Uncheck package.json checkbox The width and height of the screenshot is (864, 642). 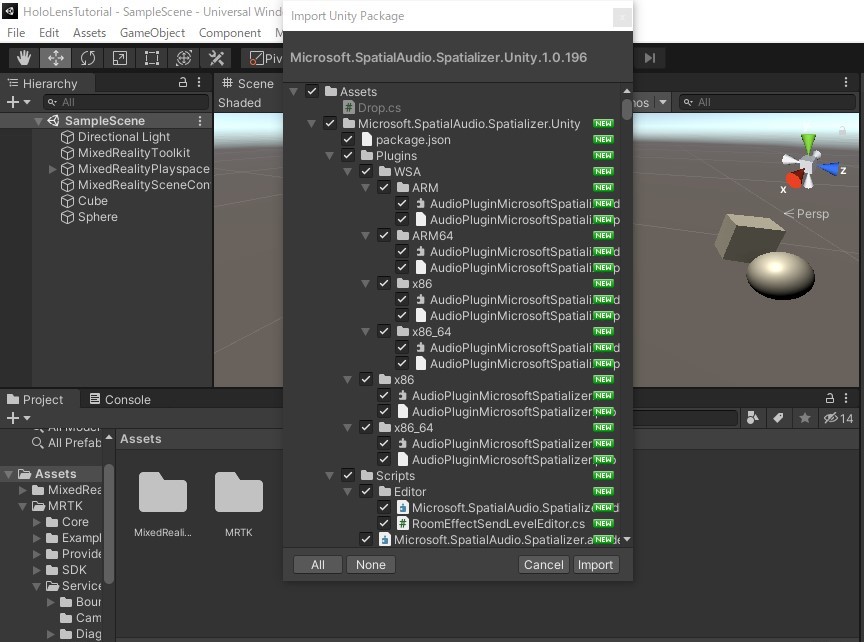tap(348, 139)
